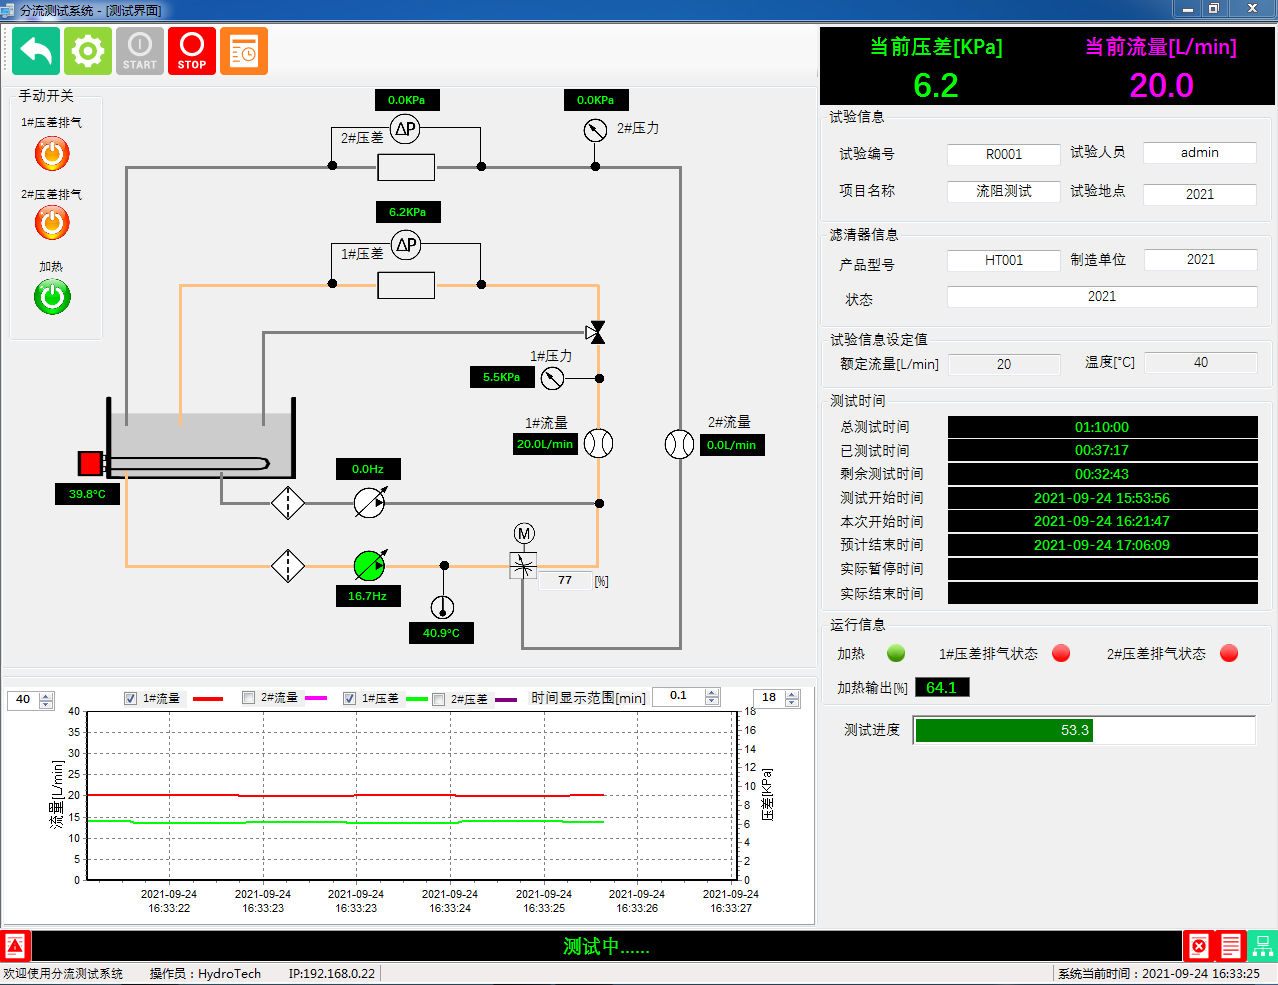Click the 2#流量 flow meter symbol
Screen dimensions: 1278x985
[680, 444]
